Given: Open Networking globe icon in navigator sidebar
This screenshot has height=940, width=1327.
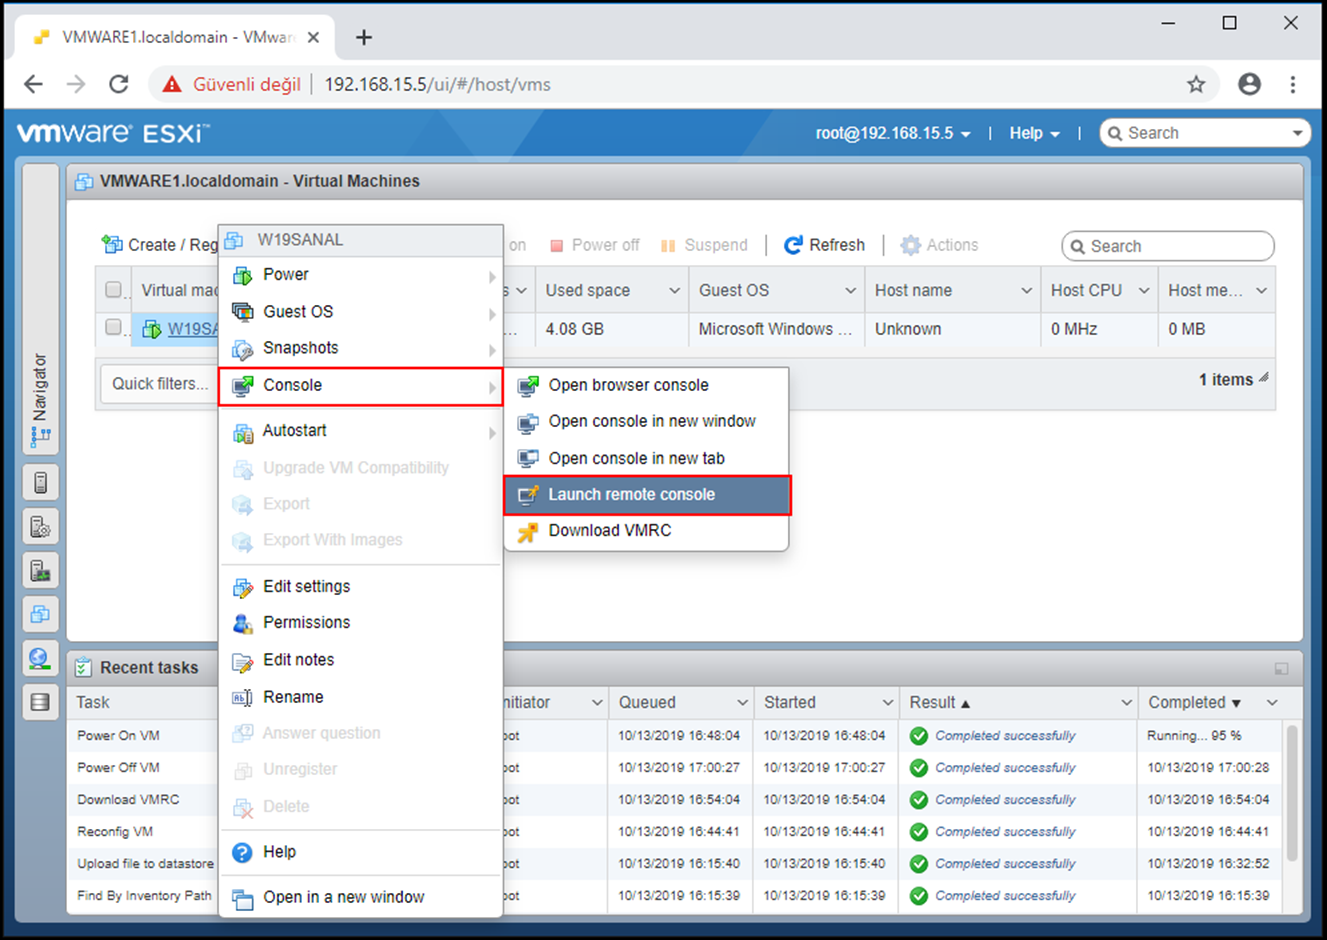Looking at the screenshot, I should (40, 658).
